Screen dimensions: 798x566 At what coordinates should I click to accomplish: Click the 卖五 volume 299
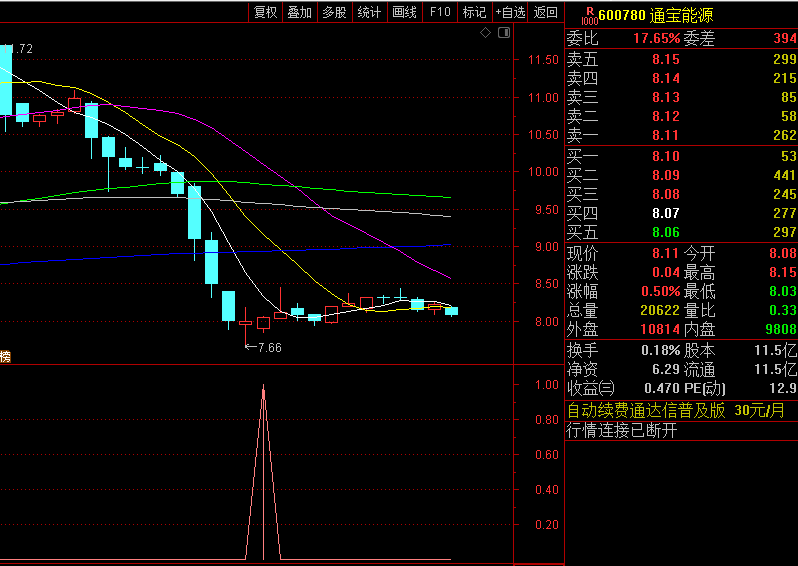coord(785,59)
